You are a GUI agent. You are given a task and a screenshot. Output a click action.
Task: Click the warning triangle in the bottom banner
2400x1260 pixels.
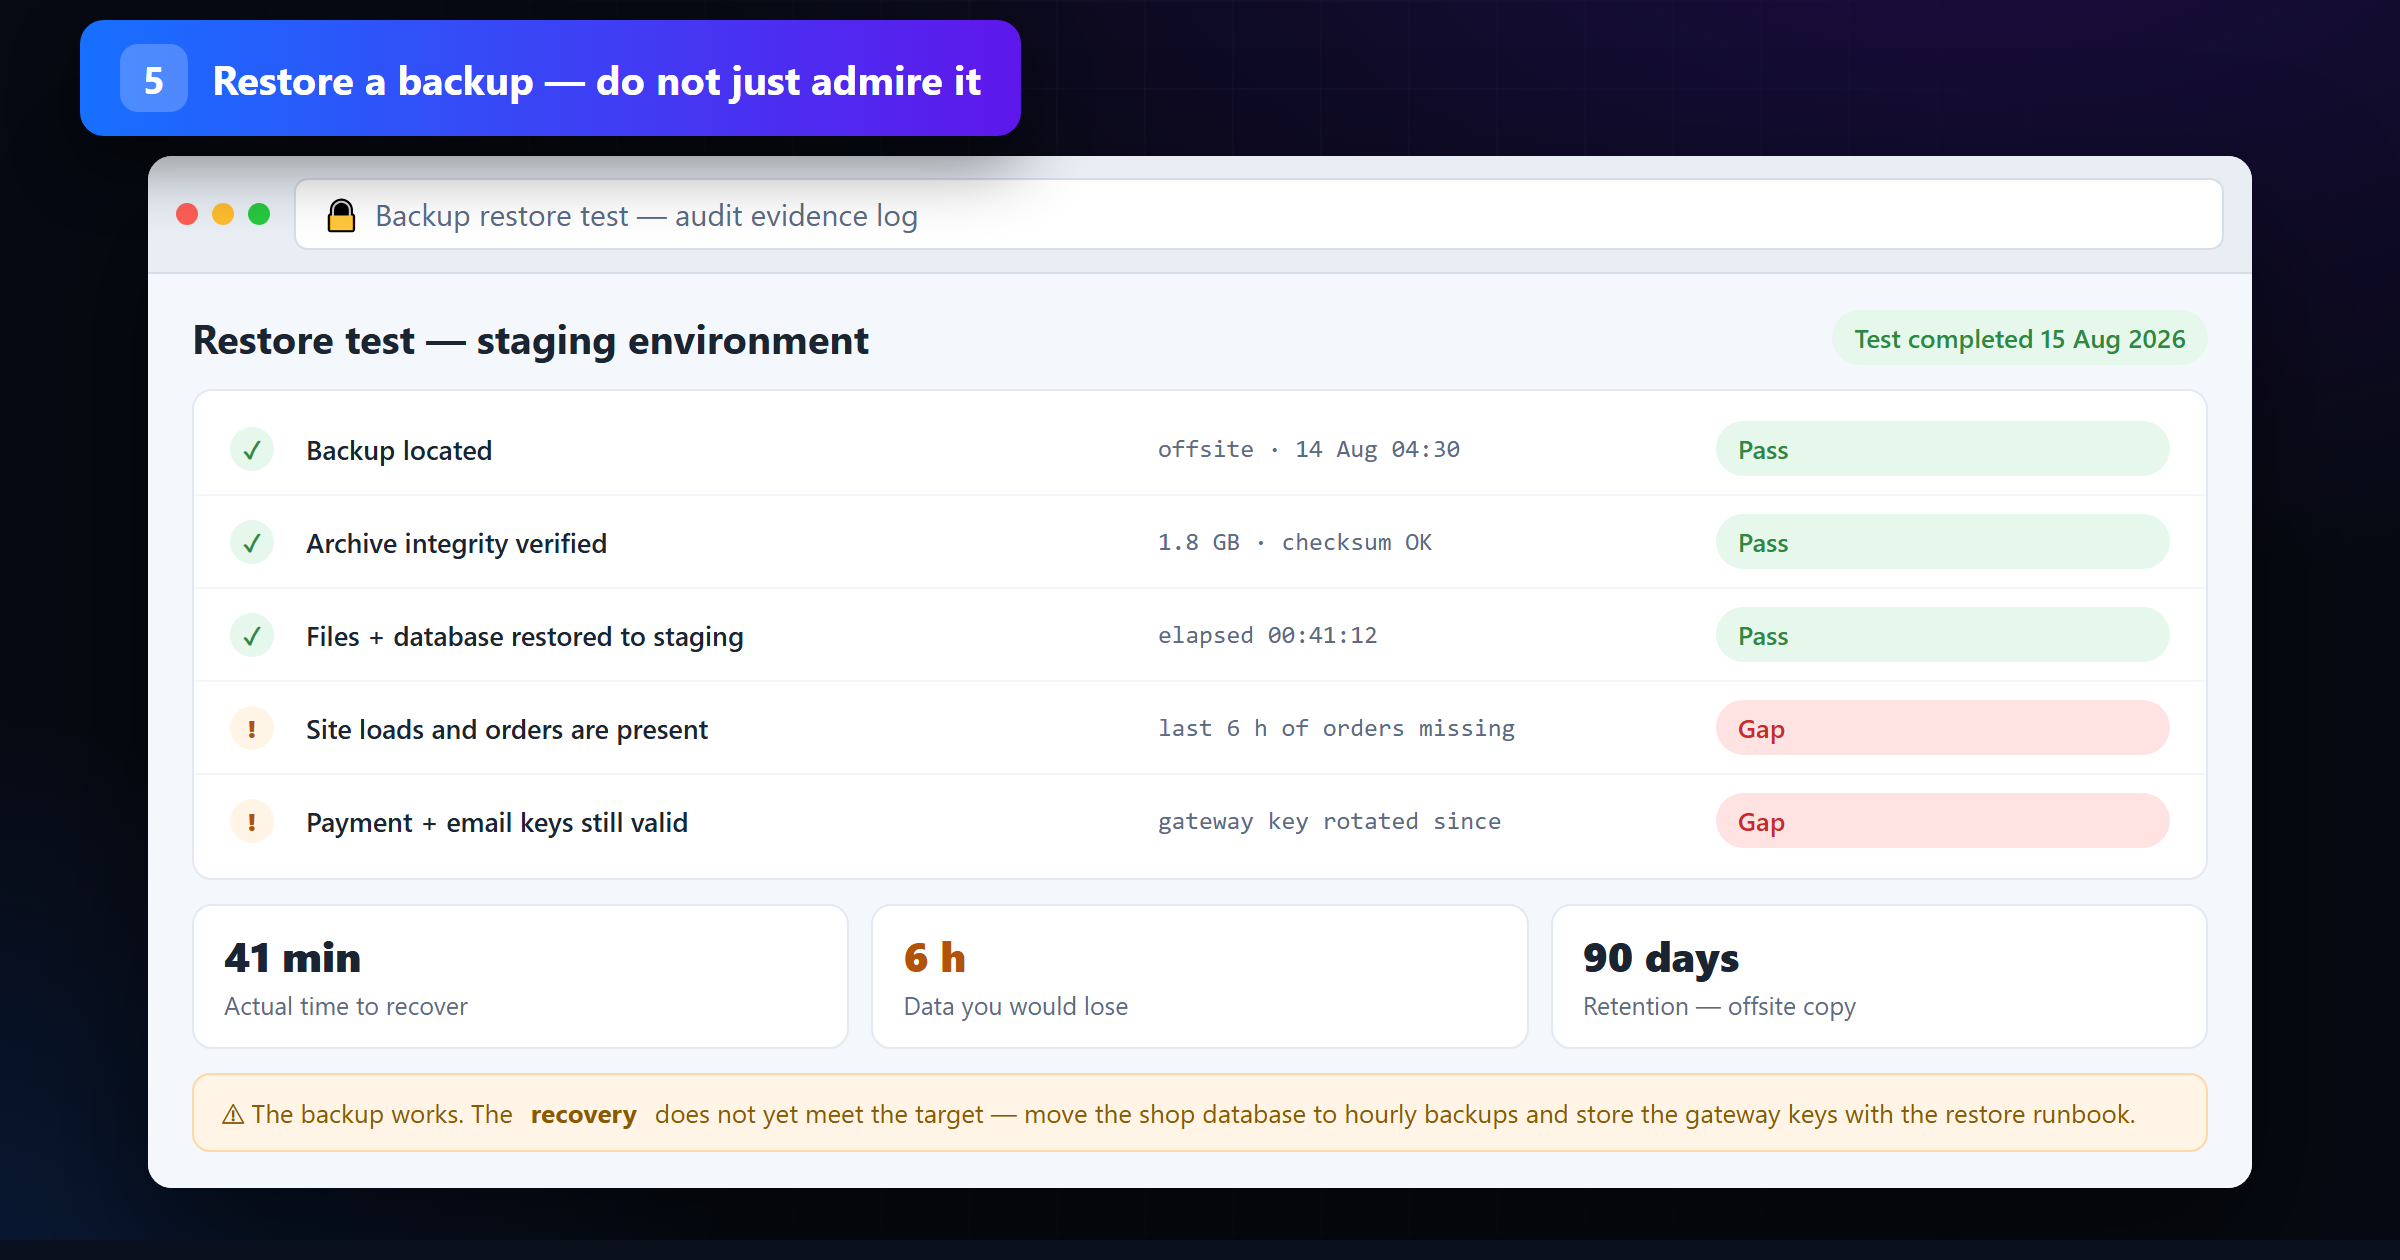pos(233,1114)
